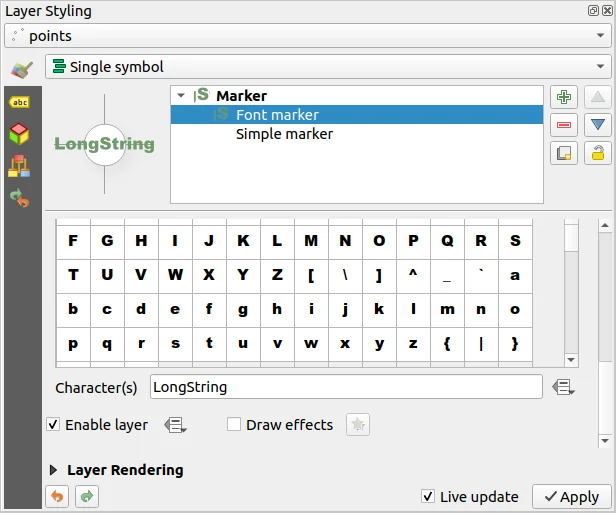The image size is (616, 513).
Task: Open the Labels tab icon
Action: (19, 102)
